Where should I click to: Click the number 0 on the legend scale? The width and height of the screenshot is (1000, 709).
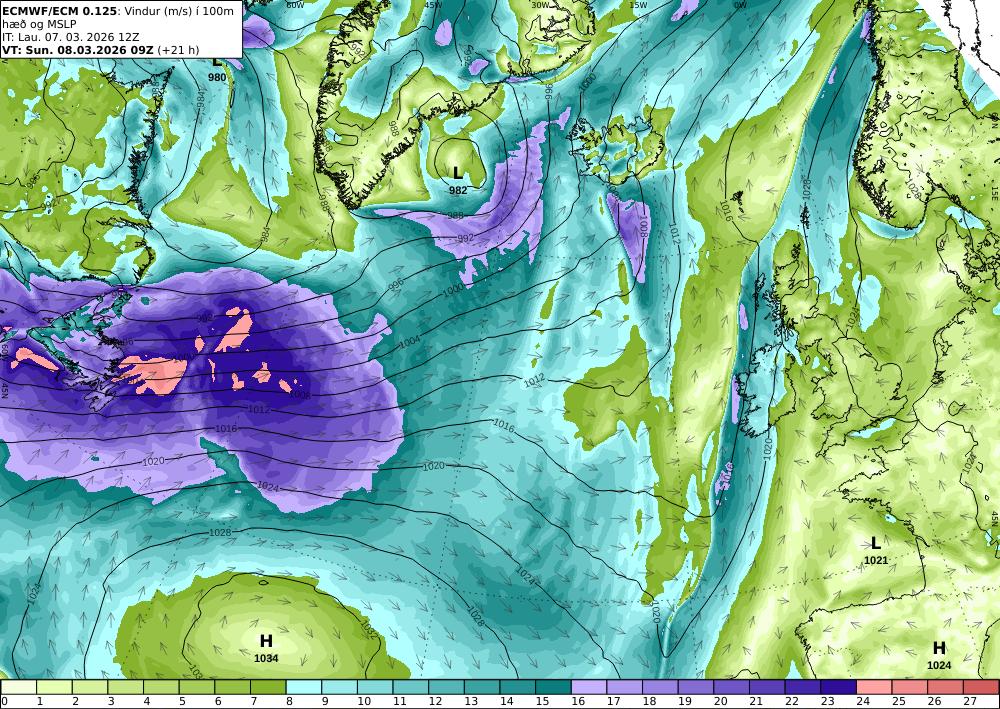4,701
